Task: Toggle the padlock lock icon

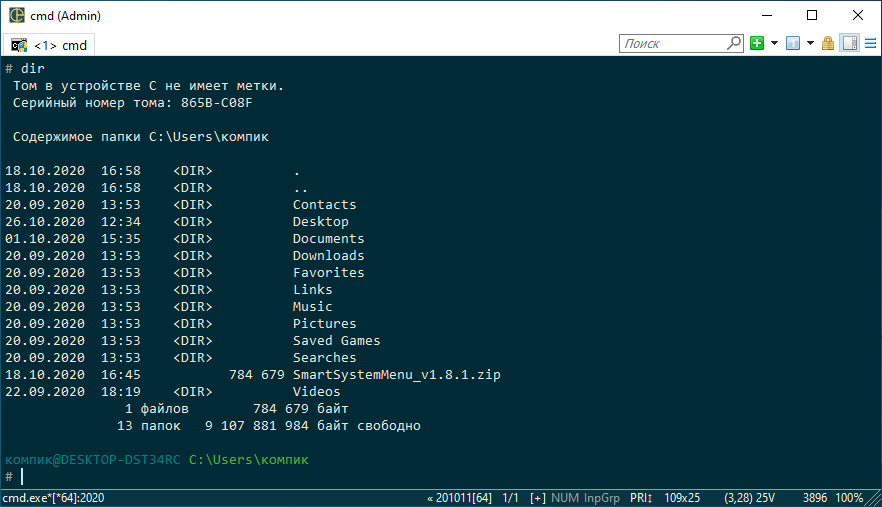Action: coord(828,43)
